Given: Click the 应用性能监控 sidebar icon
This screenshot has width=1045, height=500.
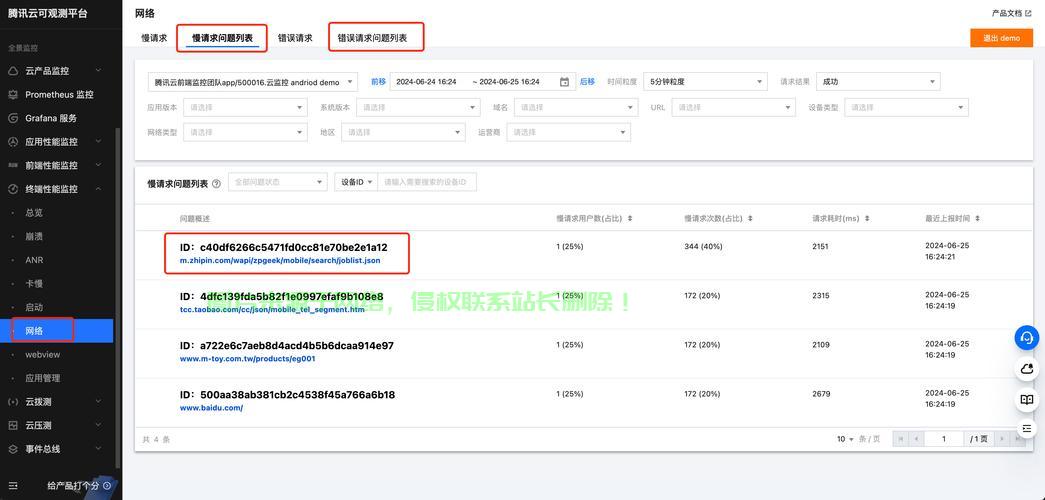Looking at the screenshot, I should pyautogui.click(x=13, y=142).
